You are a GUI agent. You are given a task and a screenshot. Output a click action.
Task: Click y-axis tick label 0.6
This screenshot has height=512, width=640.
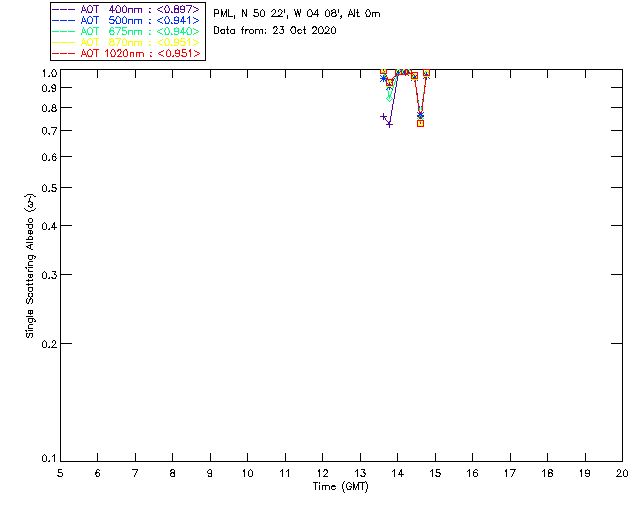[49, 157]
